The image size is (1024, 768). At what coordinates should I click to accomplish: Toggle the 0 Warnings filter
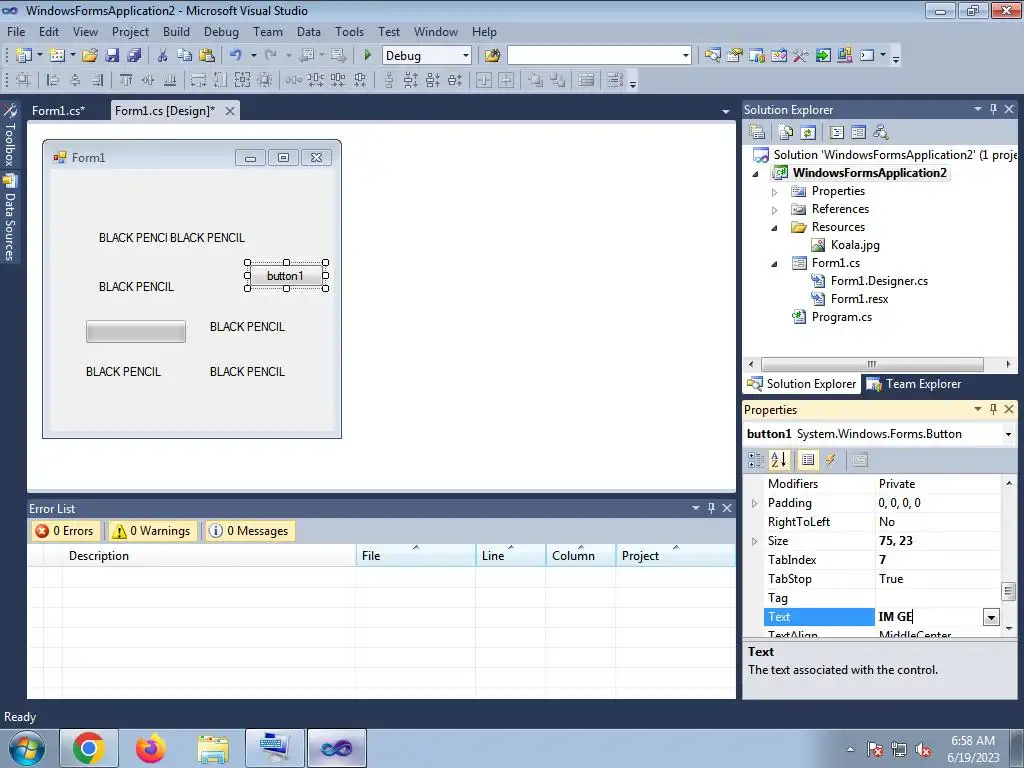[153, 531]
